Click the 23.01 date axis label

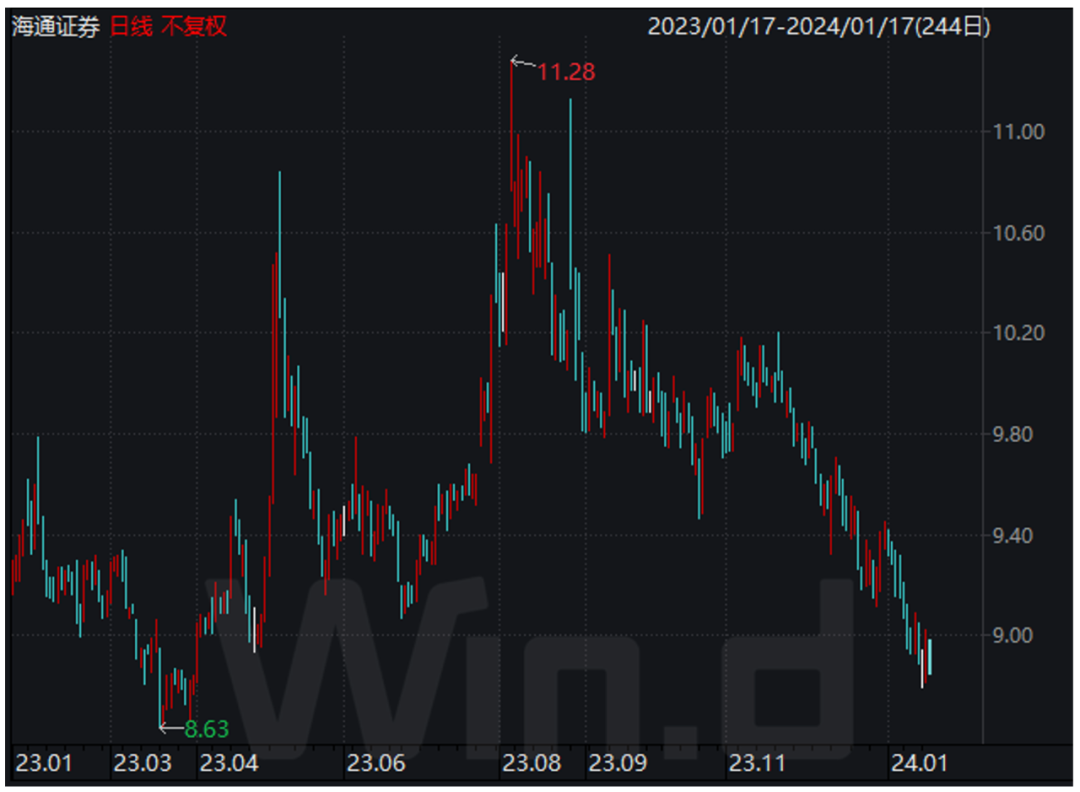point(43,763)
